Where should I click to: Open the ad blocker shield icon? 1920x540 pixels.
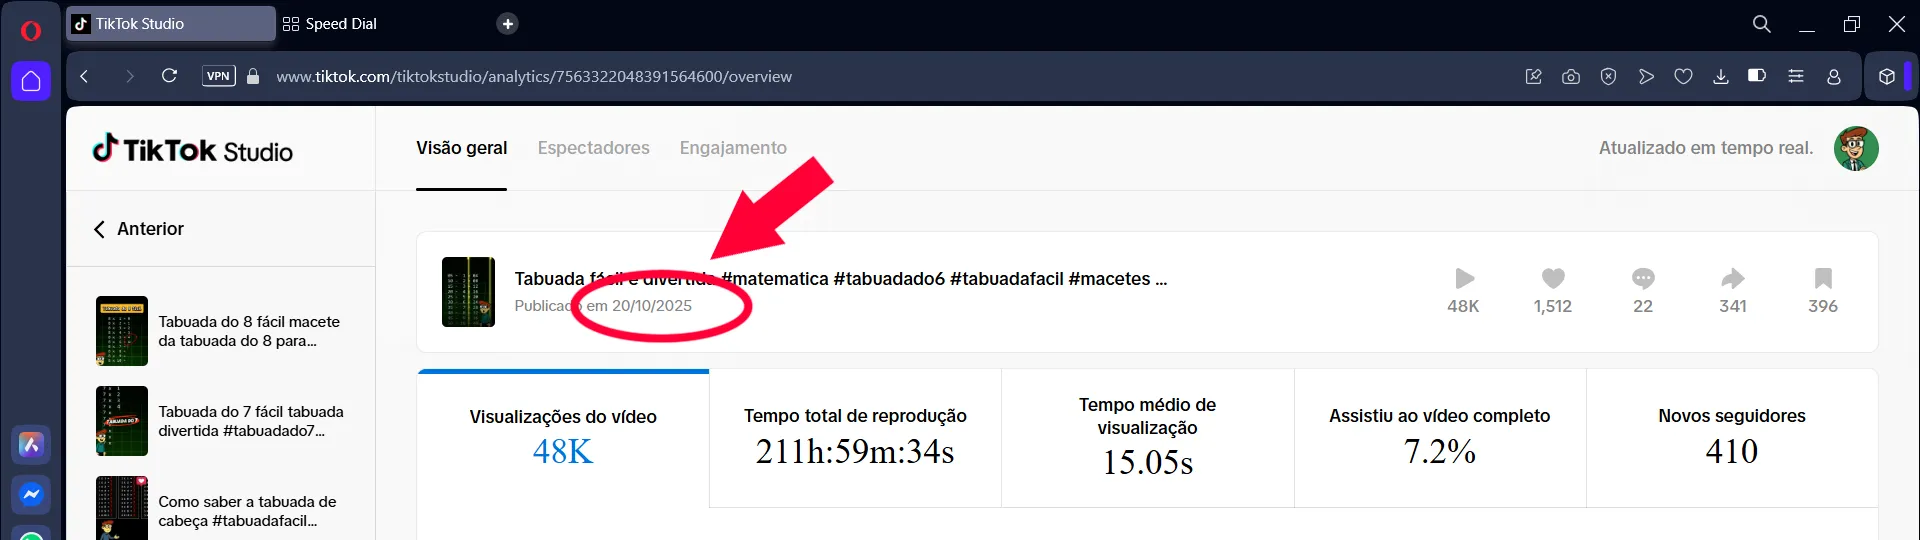point(1608,76)
